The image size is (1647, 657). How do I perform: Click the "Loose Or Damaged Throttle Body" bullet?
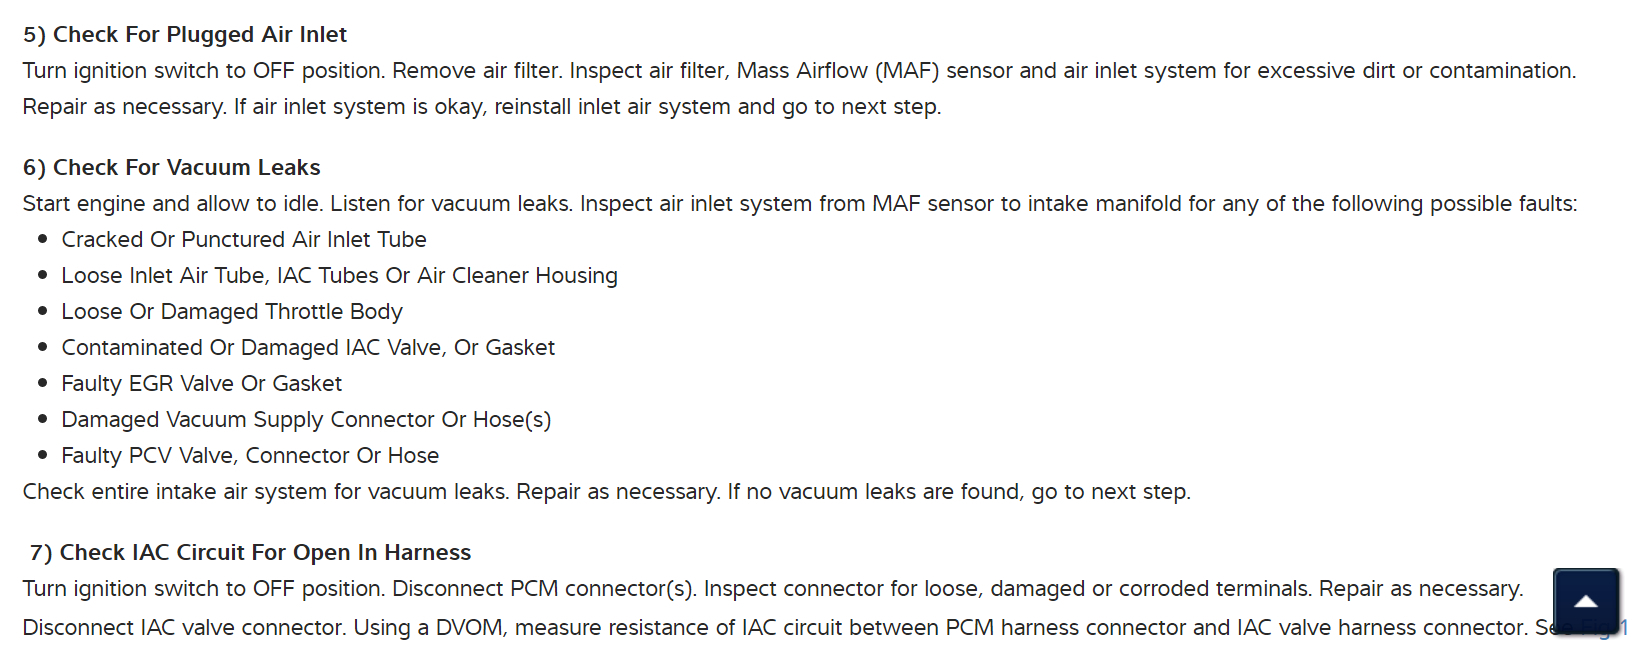(x=231, y=312)
